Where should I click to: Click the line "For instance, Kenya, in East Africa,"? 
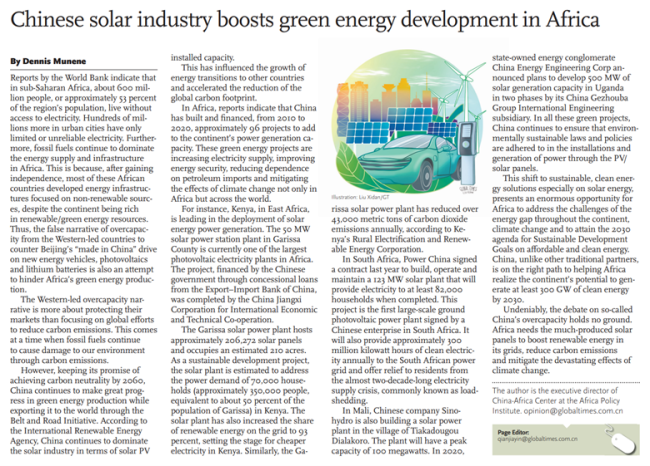pos(245,209)
